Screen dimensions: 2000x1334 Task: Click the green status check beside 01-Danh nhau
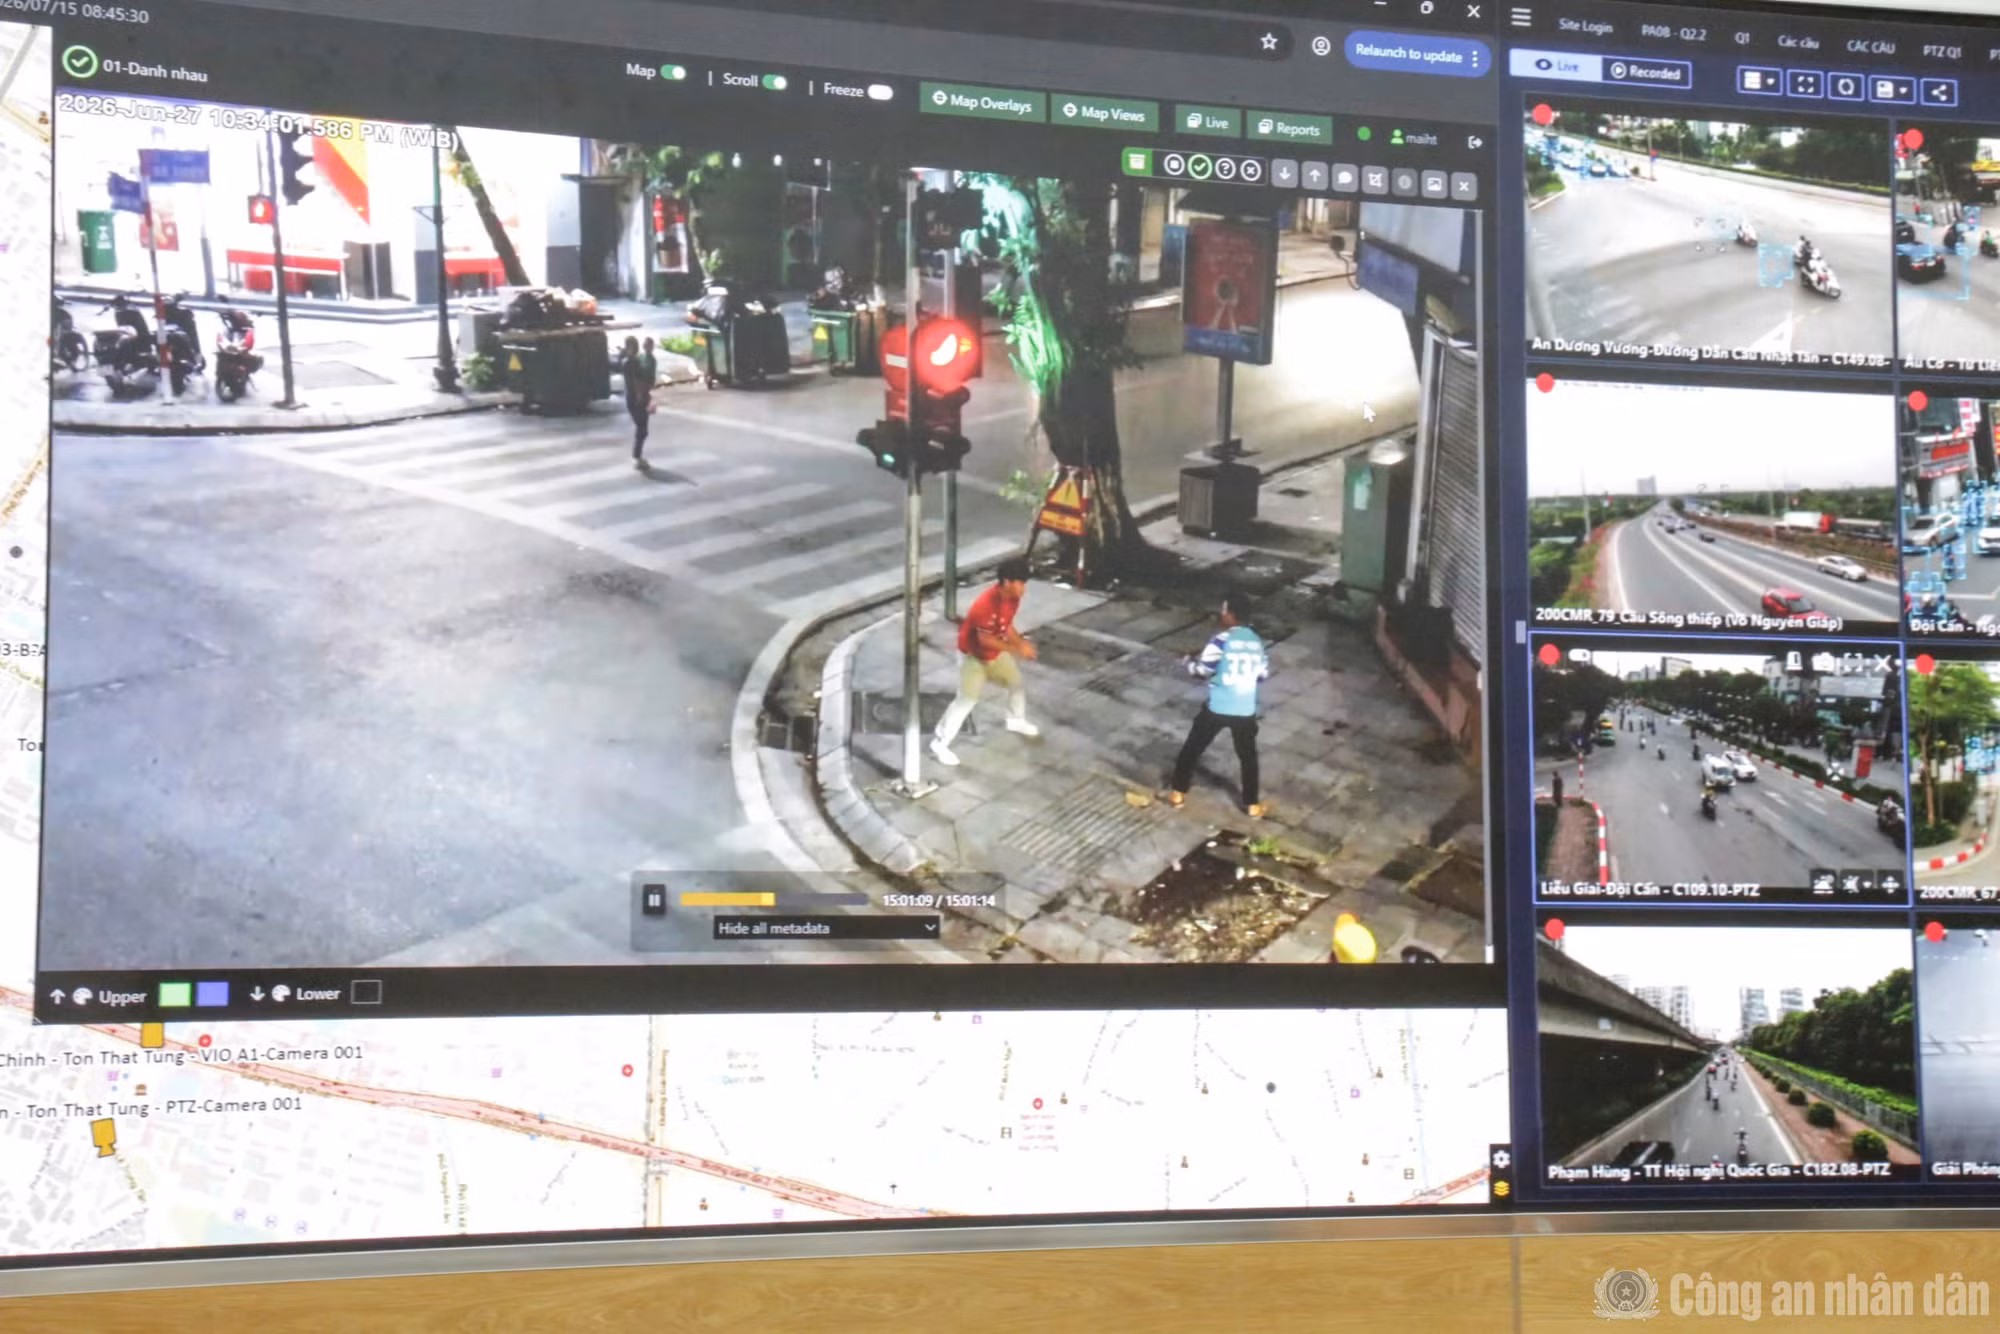click(79, 61)
